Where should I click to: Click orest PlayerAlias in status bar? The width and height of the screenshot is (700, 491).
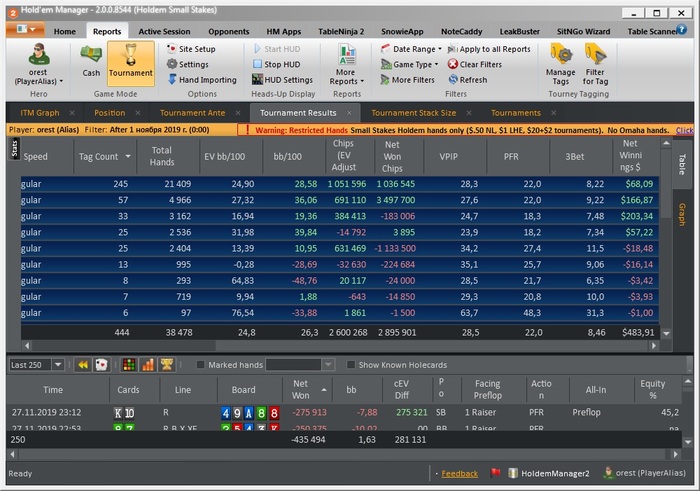(x=645, y=473)
